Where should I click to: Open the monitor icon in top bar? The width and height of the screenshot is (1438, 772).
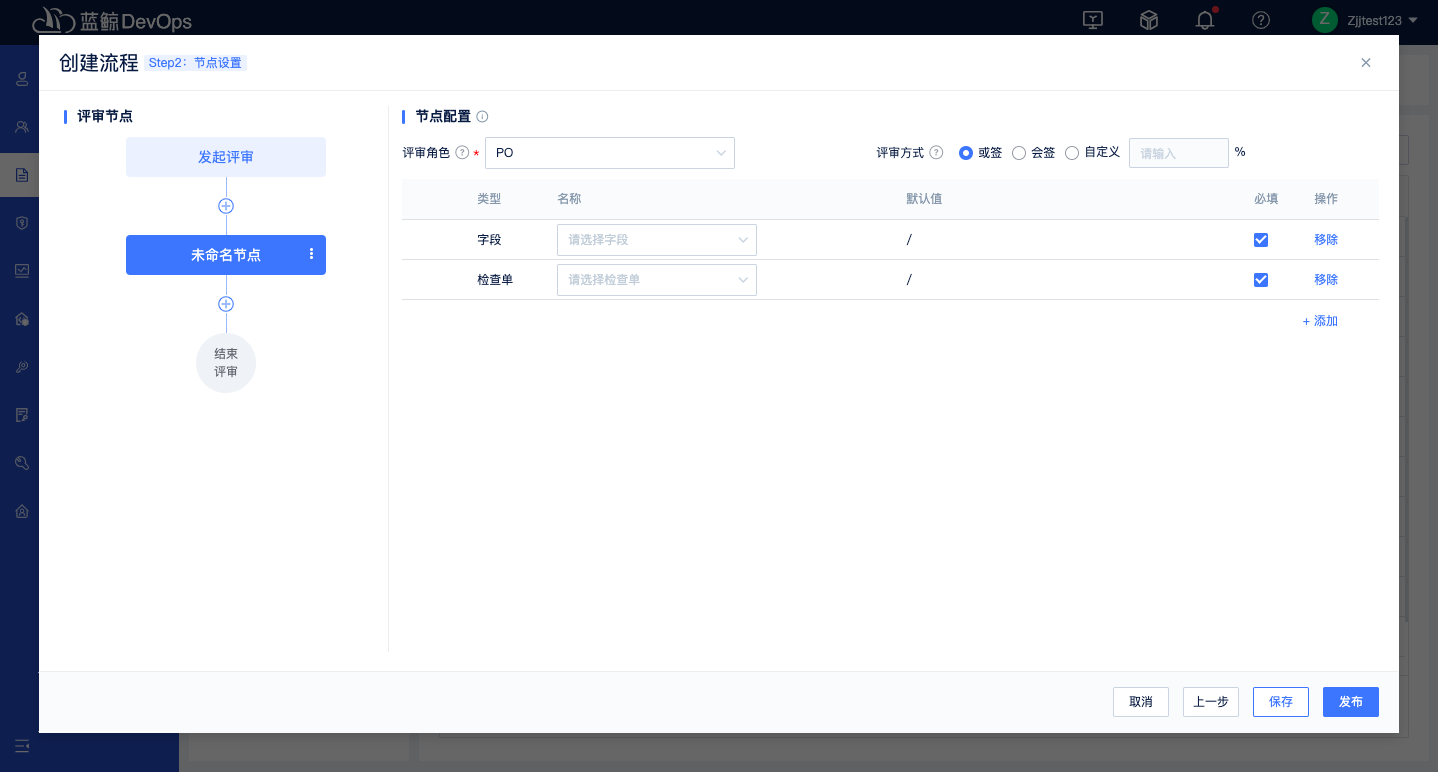click(1093, 20)
